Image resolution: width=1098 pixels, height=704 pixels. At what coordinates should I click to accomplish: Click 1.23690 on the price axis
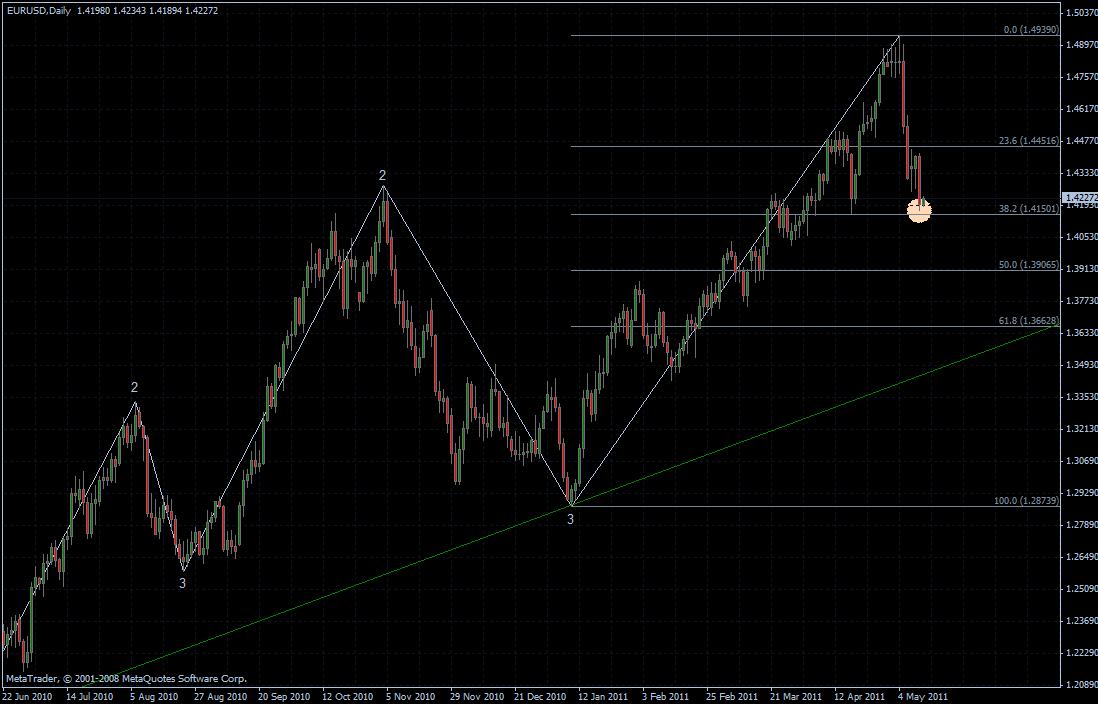coord(1082,621)
